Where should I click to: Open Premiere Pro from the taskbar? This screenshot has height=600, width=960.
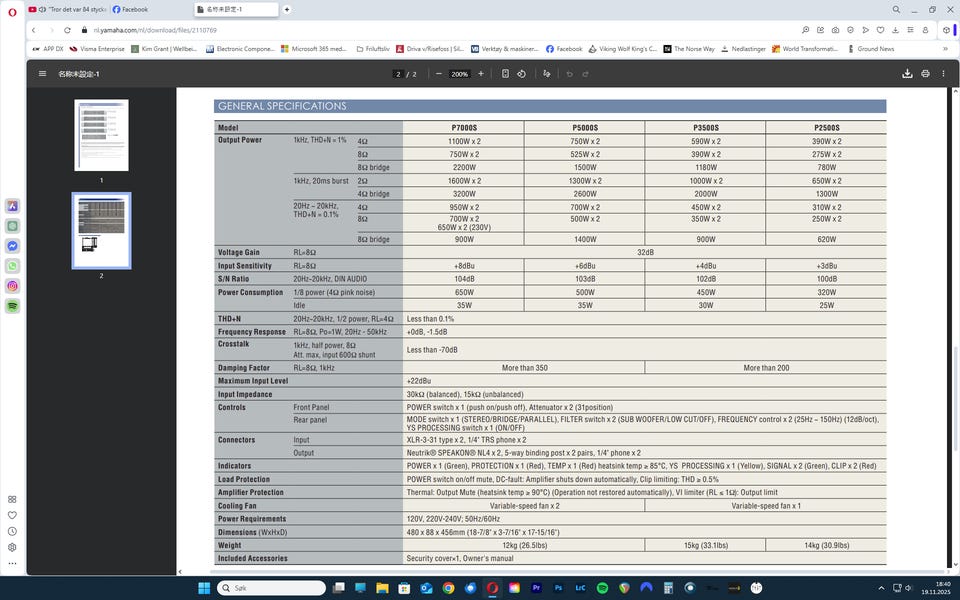[x=536, y=588]
